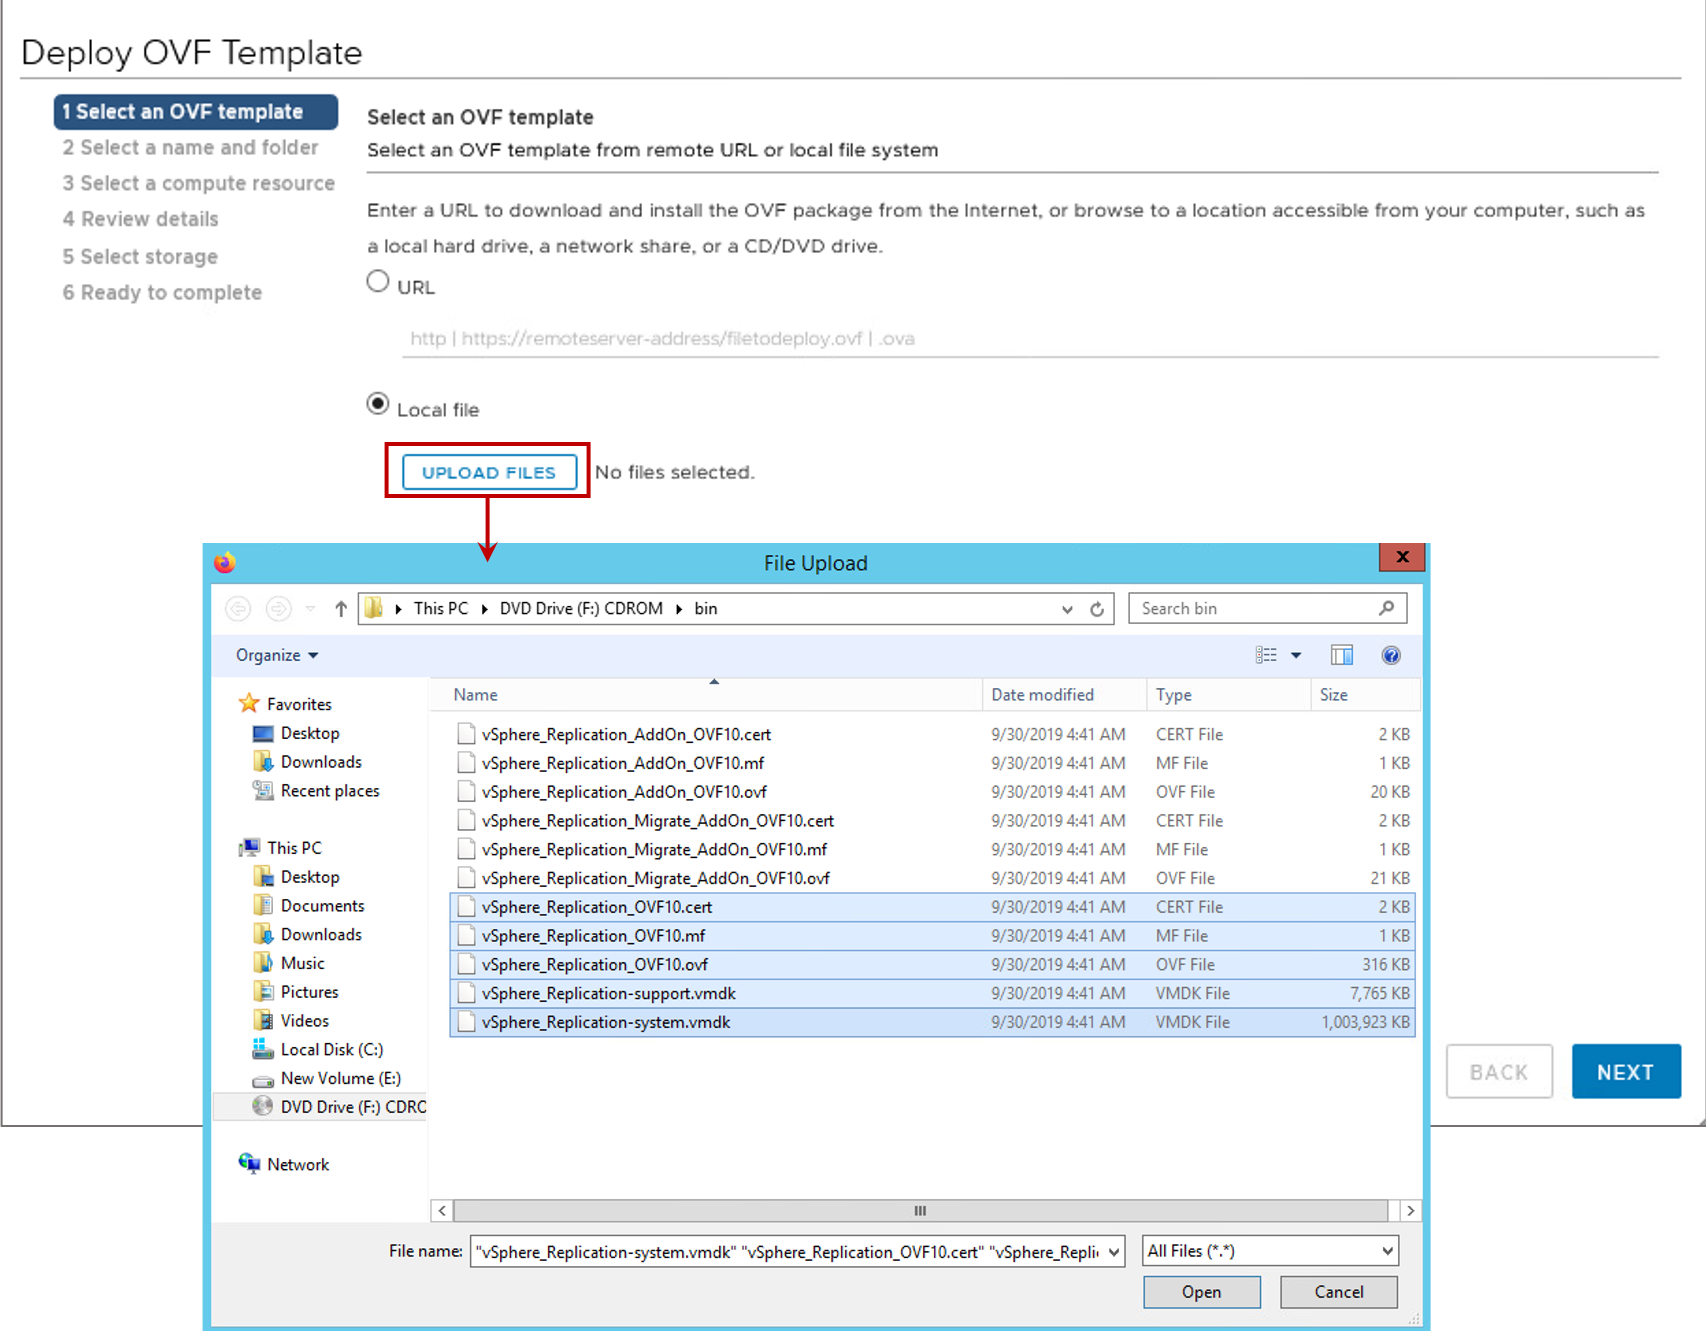Image resolution: width=1706 pixels, height=1331 pixels.
Task: Select Music folder under This PC
Action: [289, 964]
